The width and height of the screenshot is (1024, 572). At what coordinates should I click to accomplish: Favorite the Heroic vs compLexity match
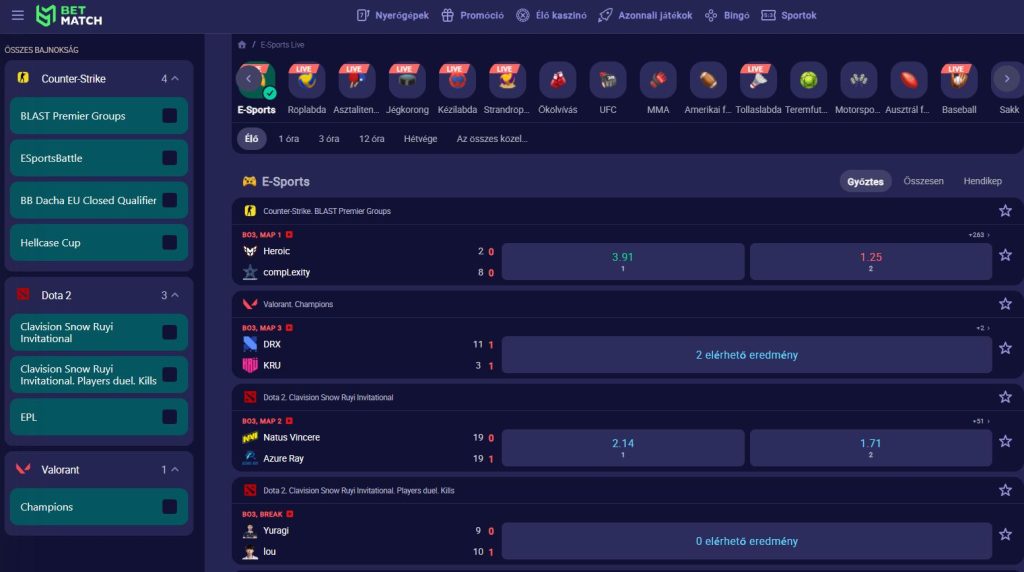click(x=1005, y=255)
